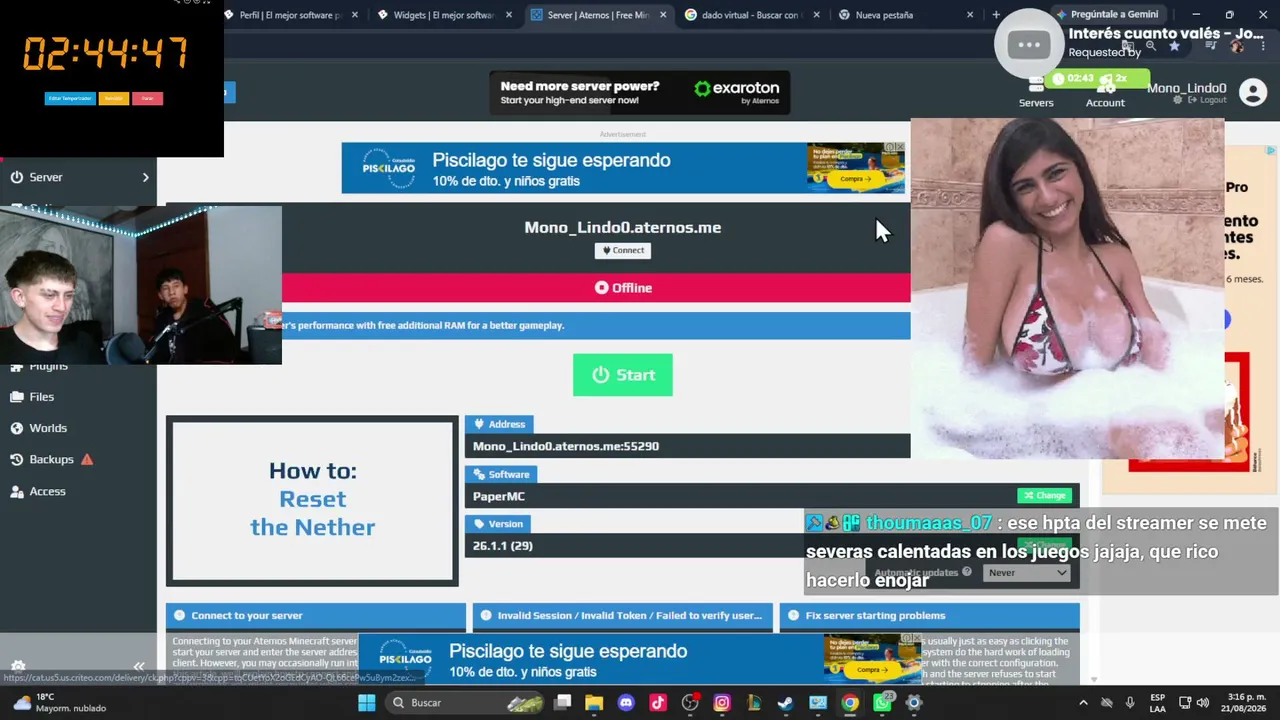
Task: Switch to the Perfil browser tab
Action: point(290,15)
